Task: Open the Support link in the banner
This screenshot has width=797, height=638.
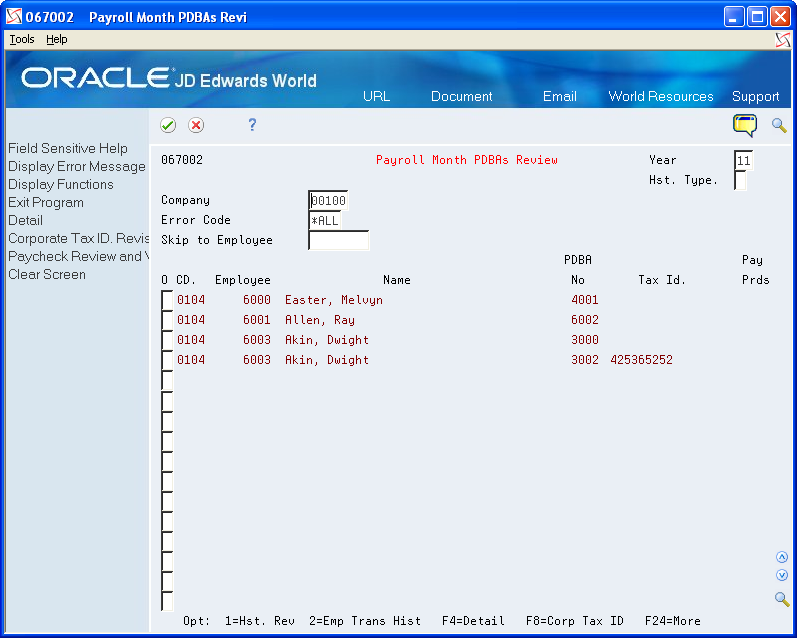Action: (755, 97)
